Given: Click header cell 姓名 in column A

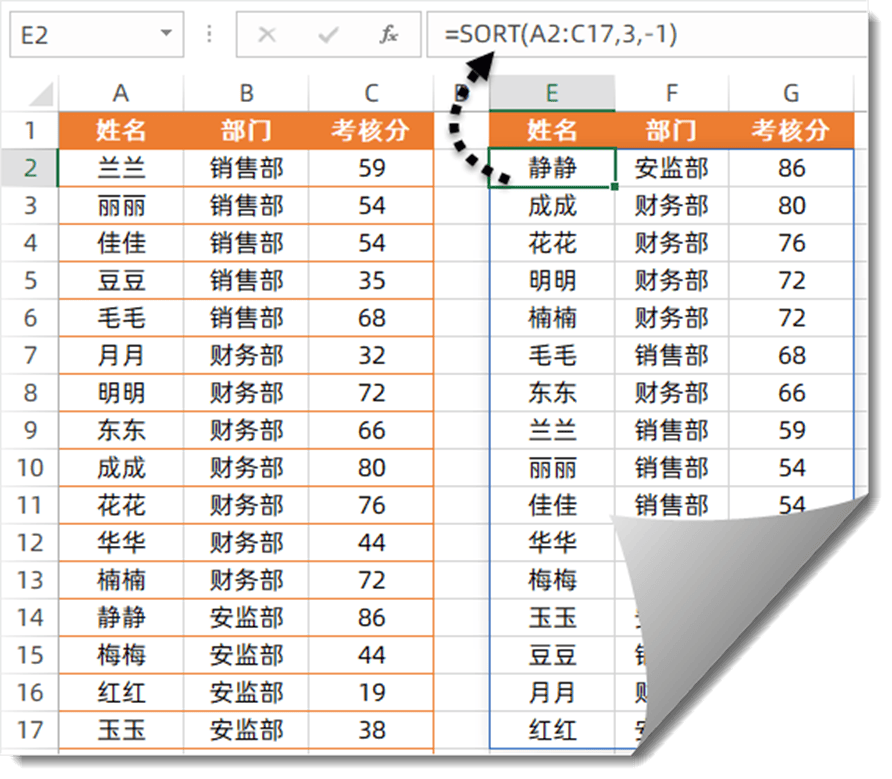Looking at the screenshot, I should tap(121, 130).
